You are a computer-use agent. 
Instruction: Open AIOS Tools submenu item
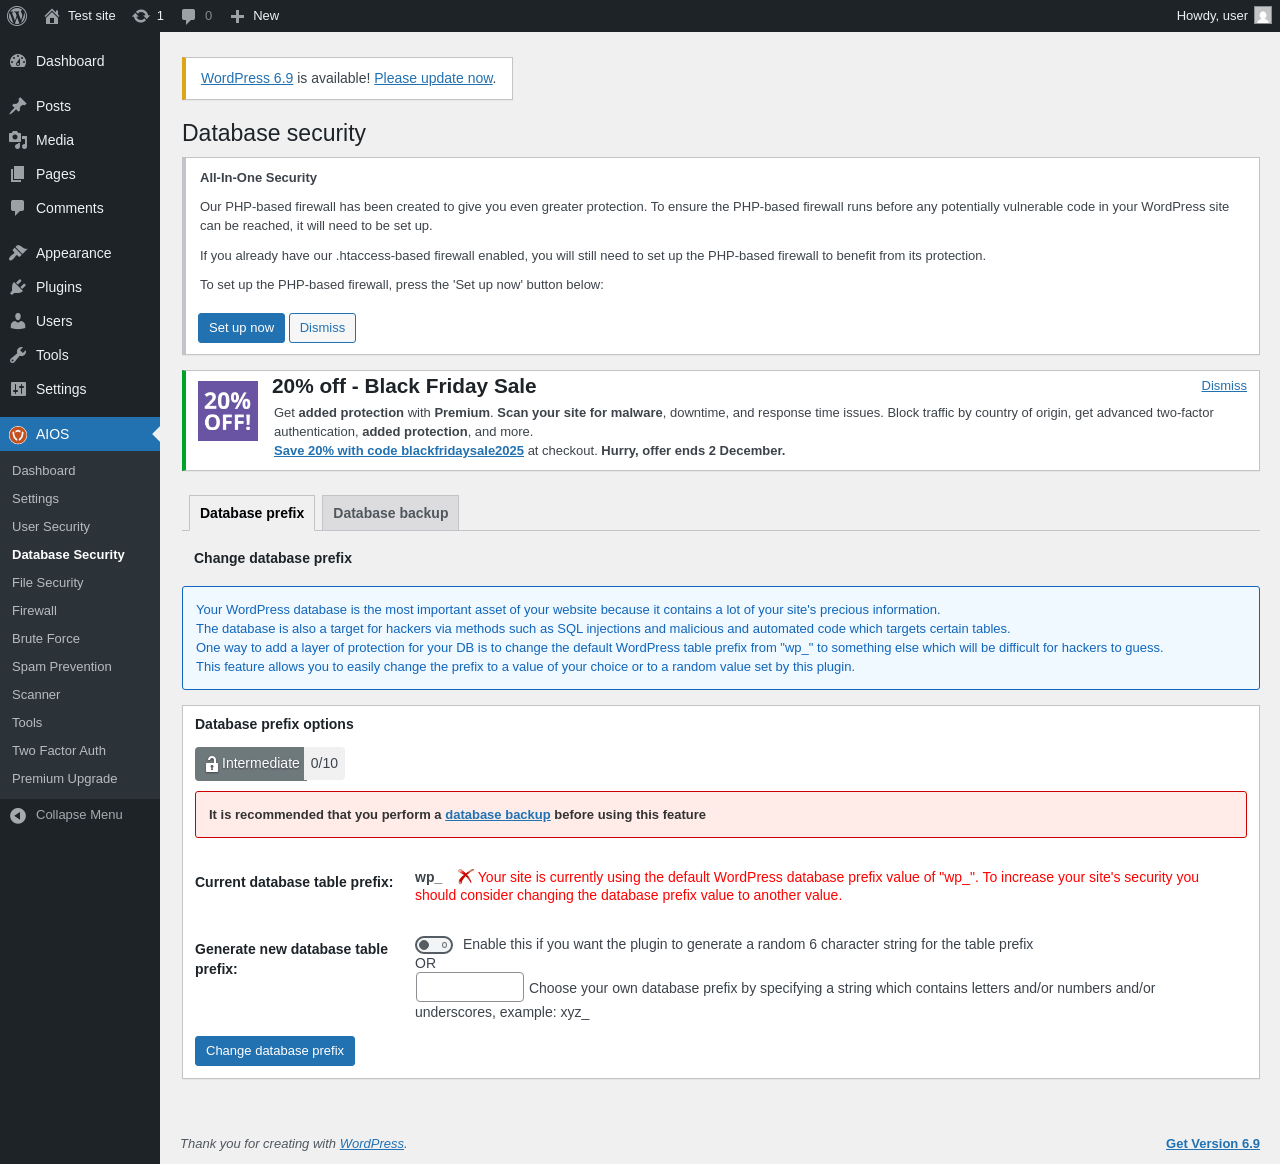(x=27, y=723)
